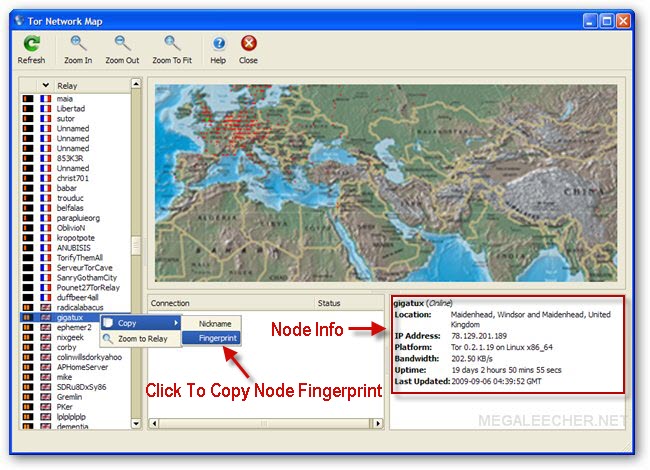Click the flag beside TorifyThemAll

(46, 258)
